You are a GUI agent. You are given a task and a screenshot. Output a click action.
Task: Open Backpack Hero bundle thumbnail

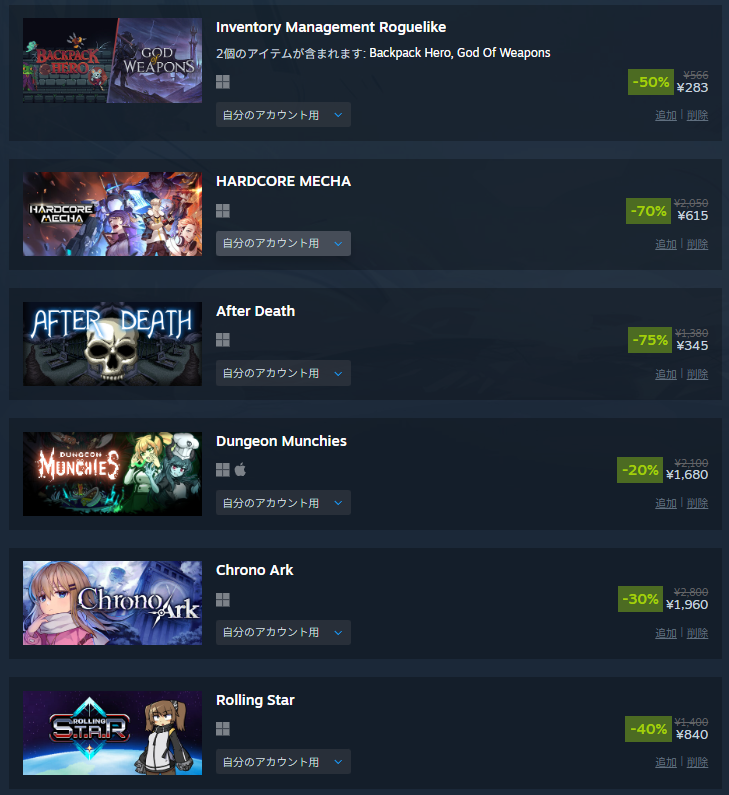(112, 60)
